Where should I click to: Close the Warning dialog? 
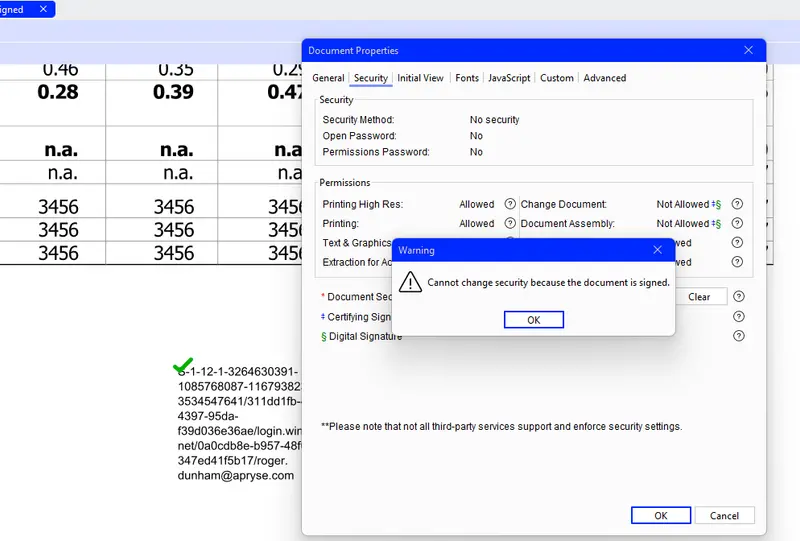pyautogui.click(x=658, y=250)
